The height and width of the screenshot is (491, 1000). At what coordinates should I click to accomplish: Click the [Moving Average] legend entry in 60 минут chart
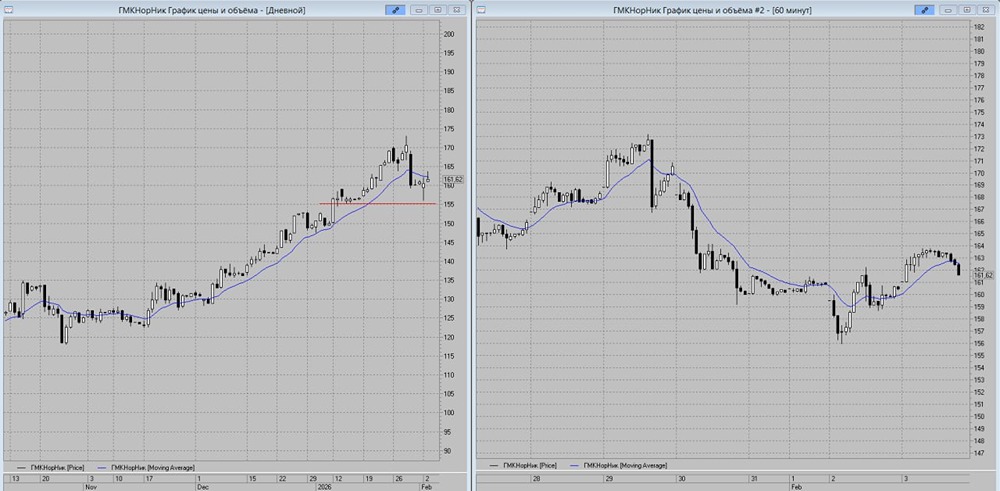(x=617, y=465)
